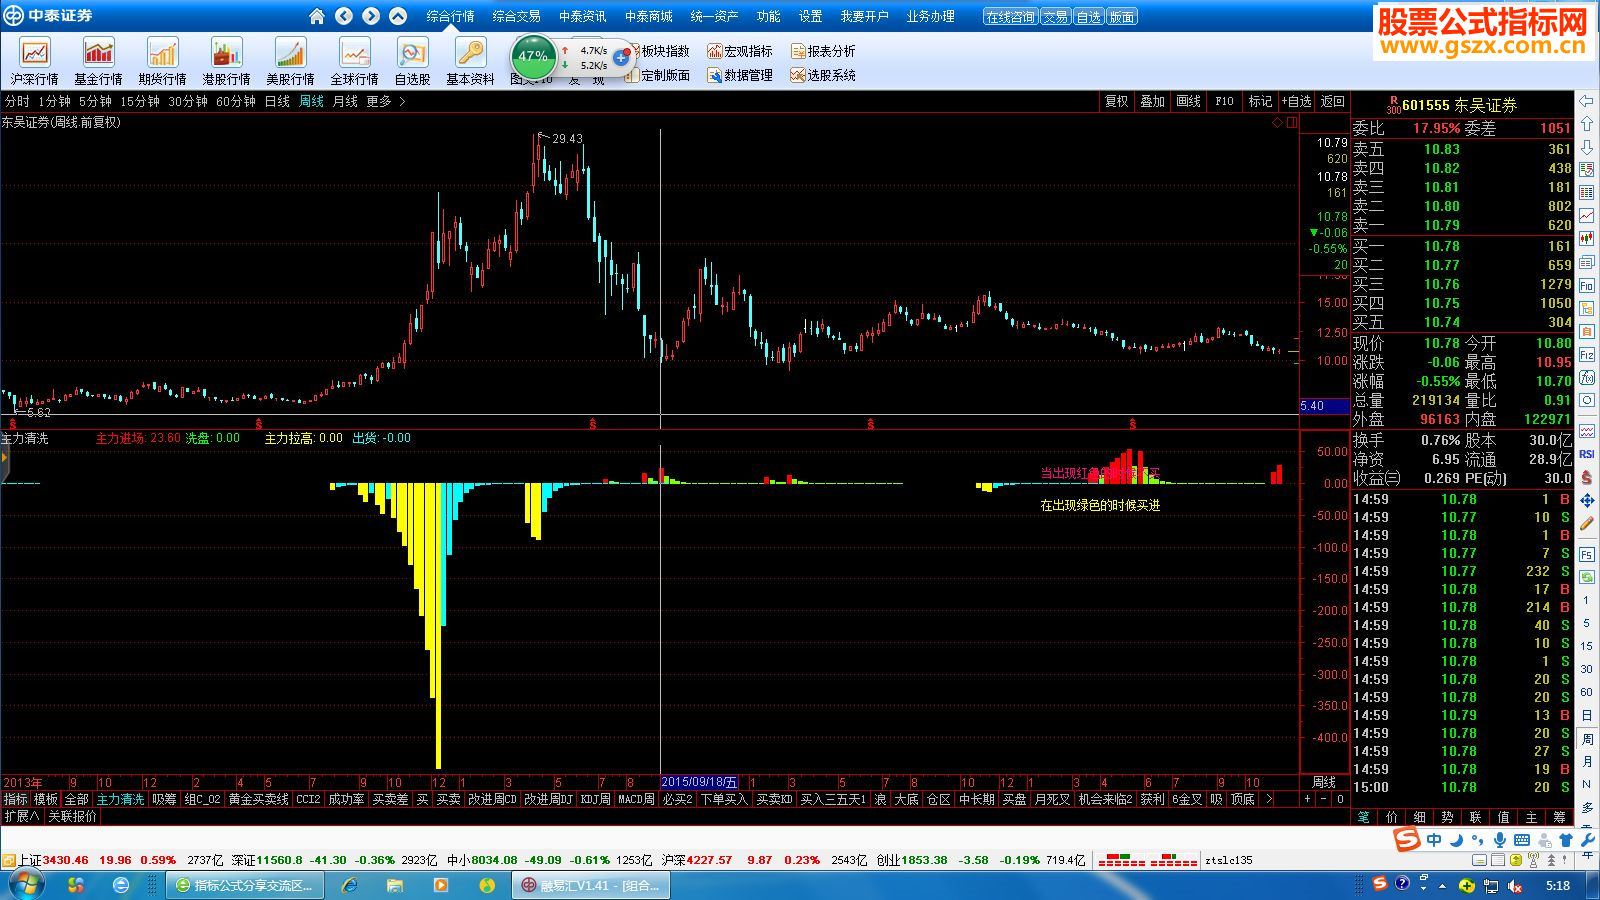Viewport: 1600px width, 900px height.
Task: Click the Fs icon in right sidebar
Action: [1587, 554]
